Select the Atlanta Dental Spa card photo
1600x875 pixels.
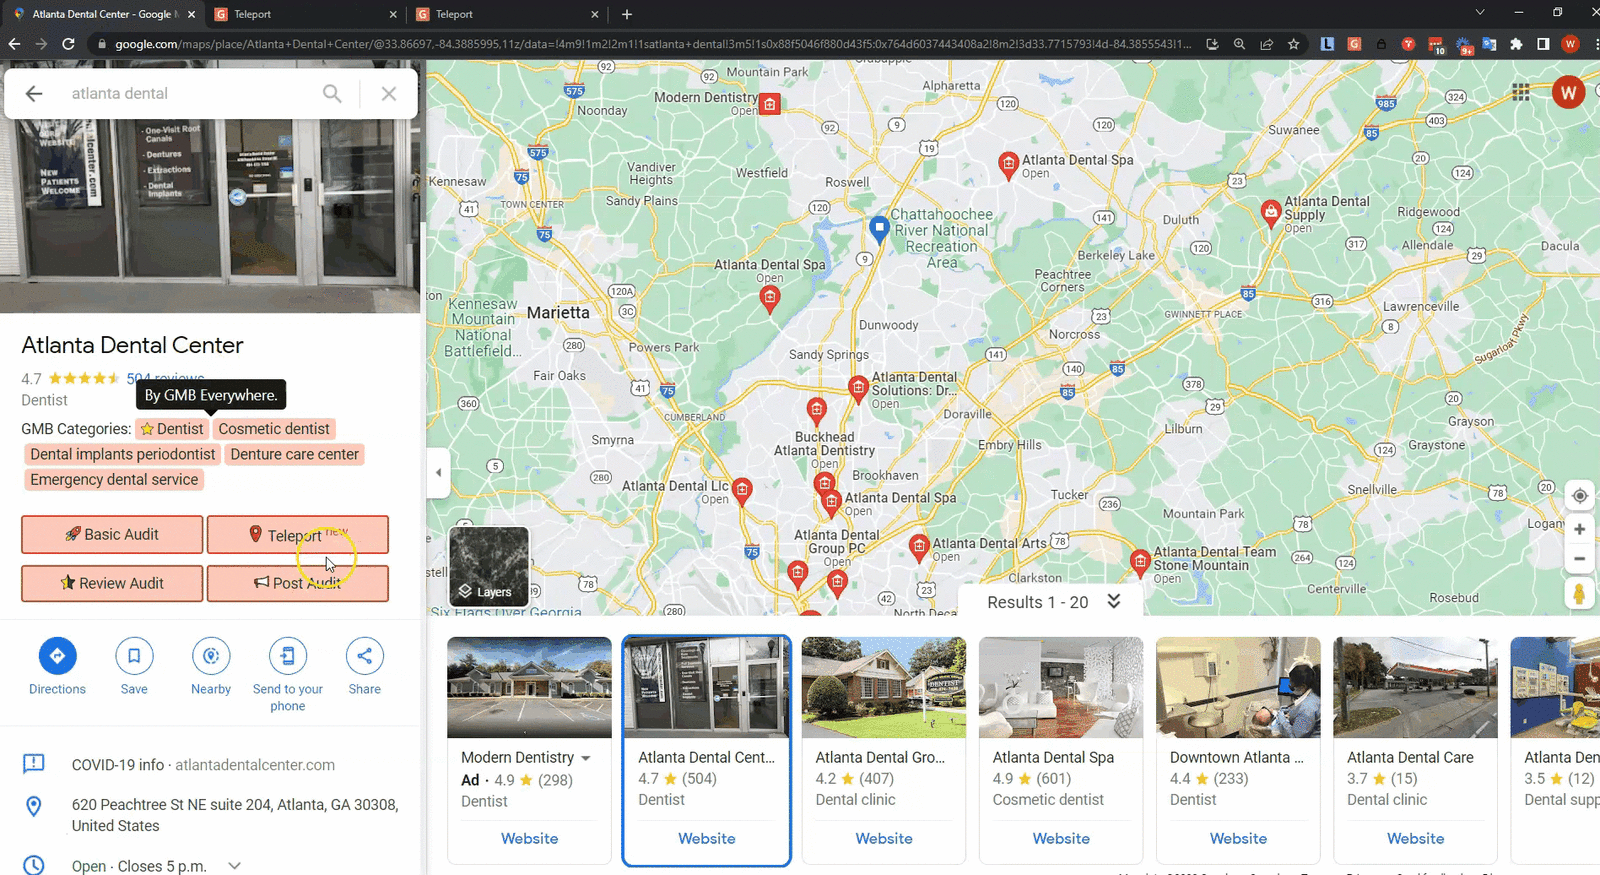coord(1061,687)
